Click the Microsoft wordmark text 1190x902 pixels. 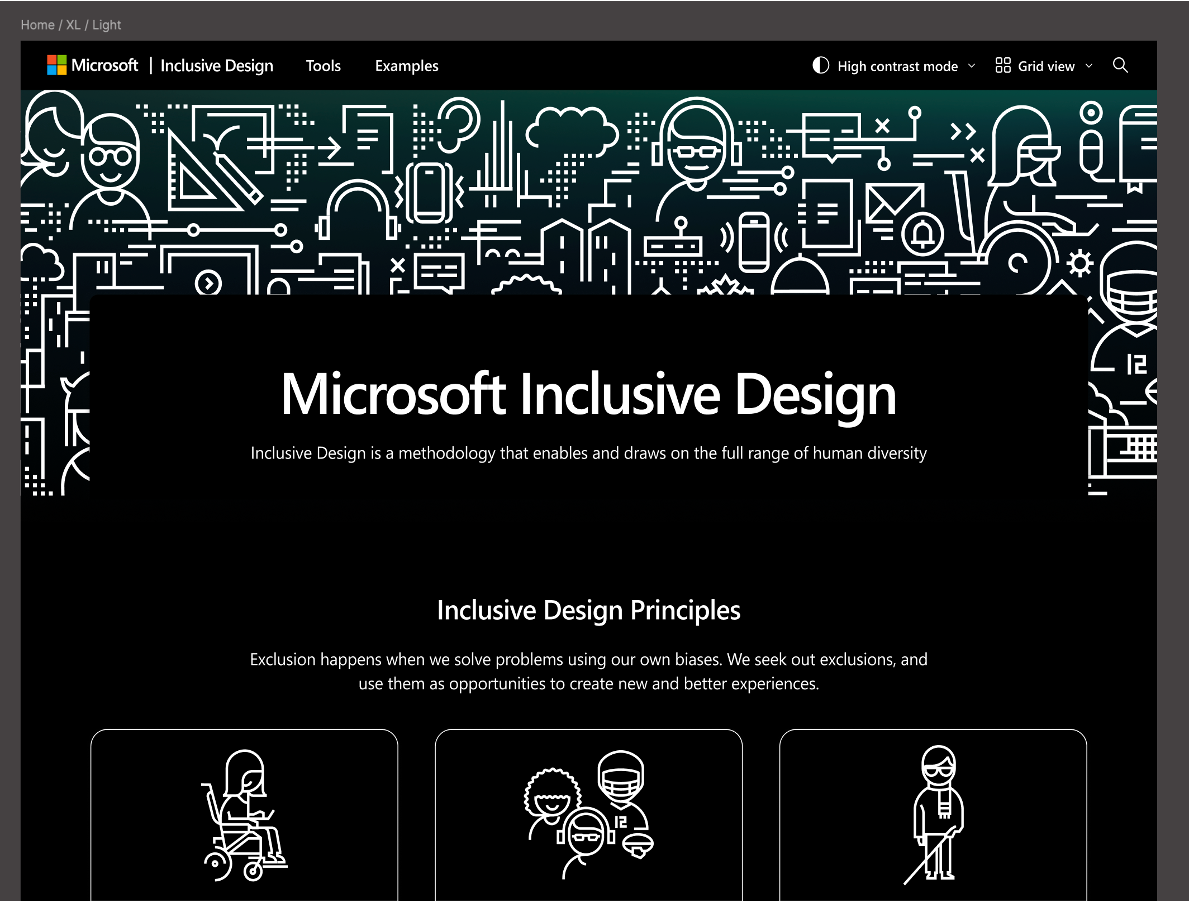point(105,65)
